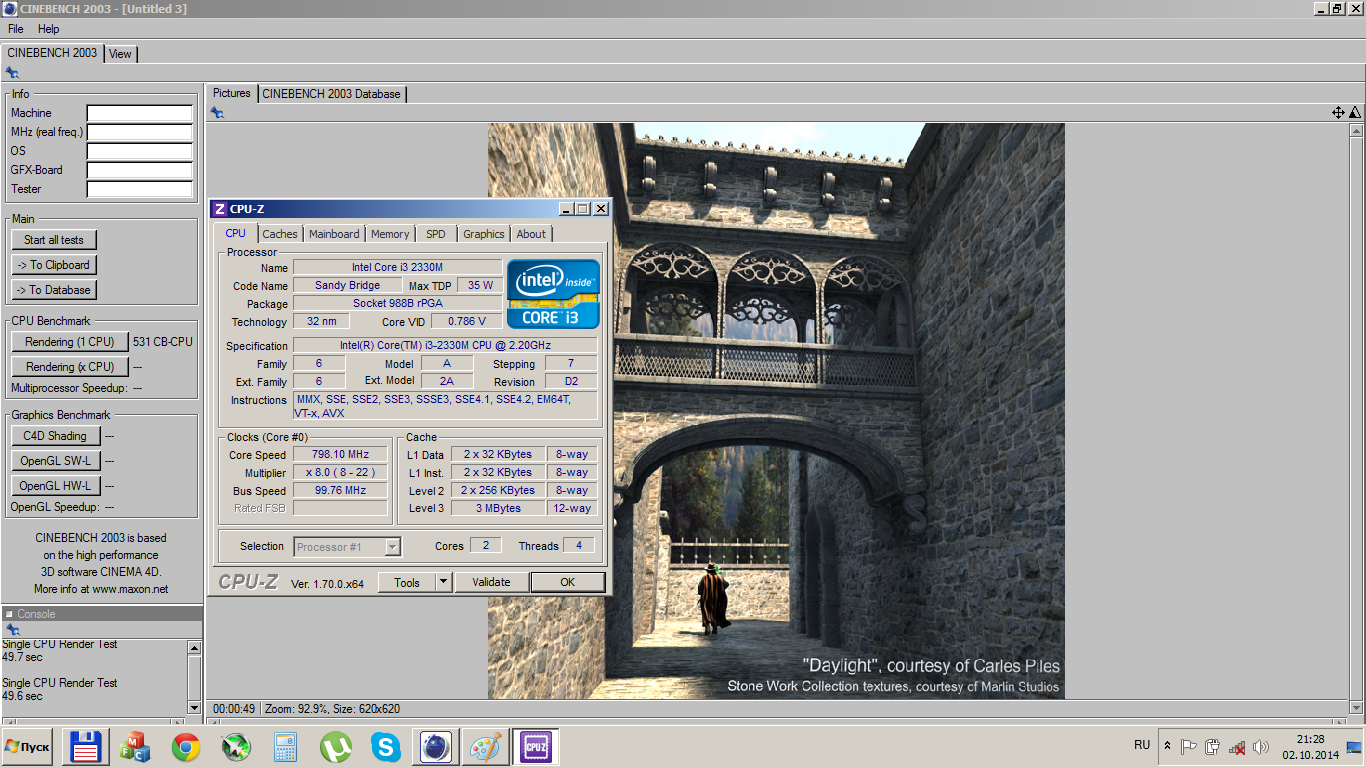Click the four-arrow move icon in picture viewer

click(x=1338, y=113)
